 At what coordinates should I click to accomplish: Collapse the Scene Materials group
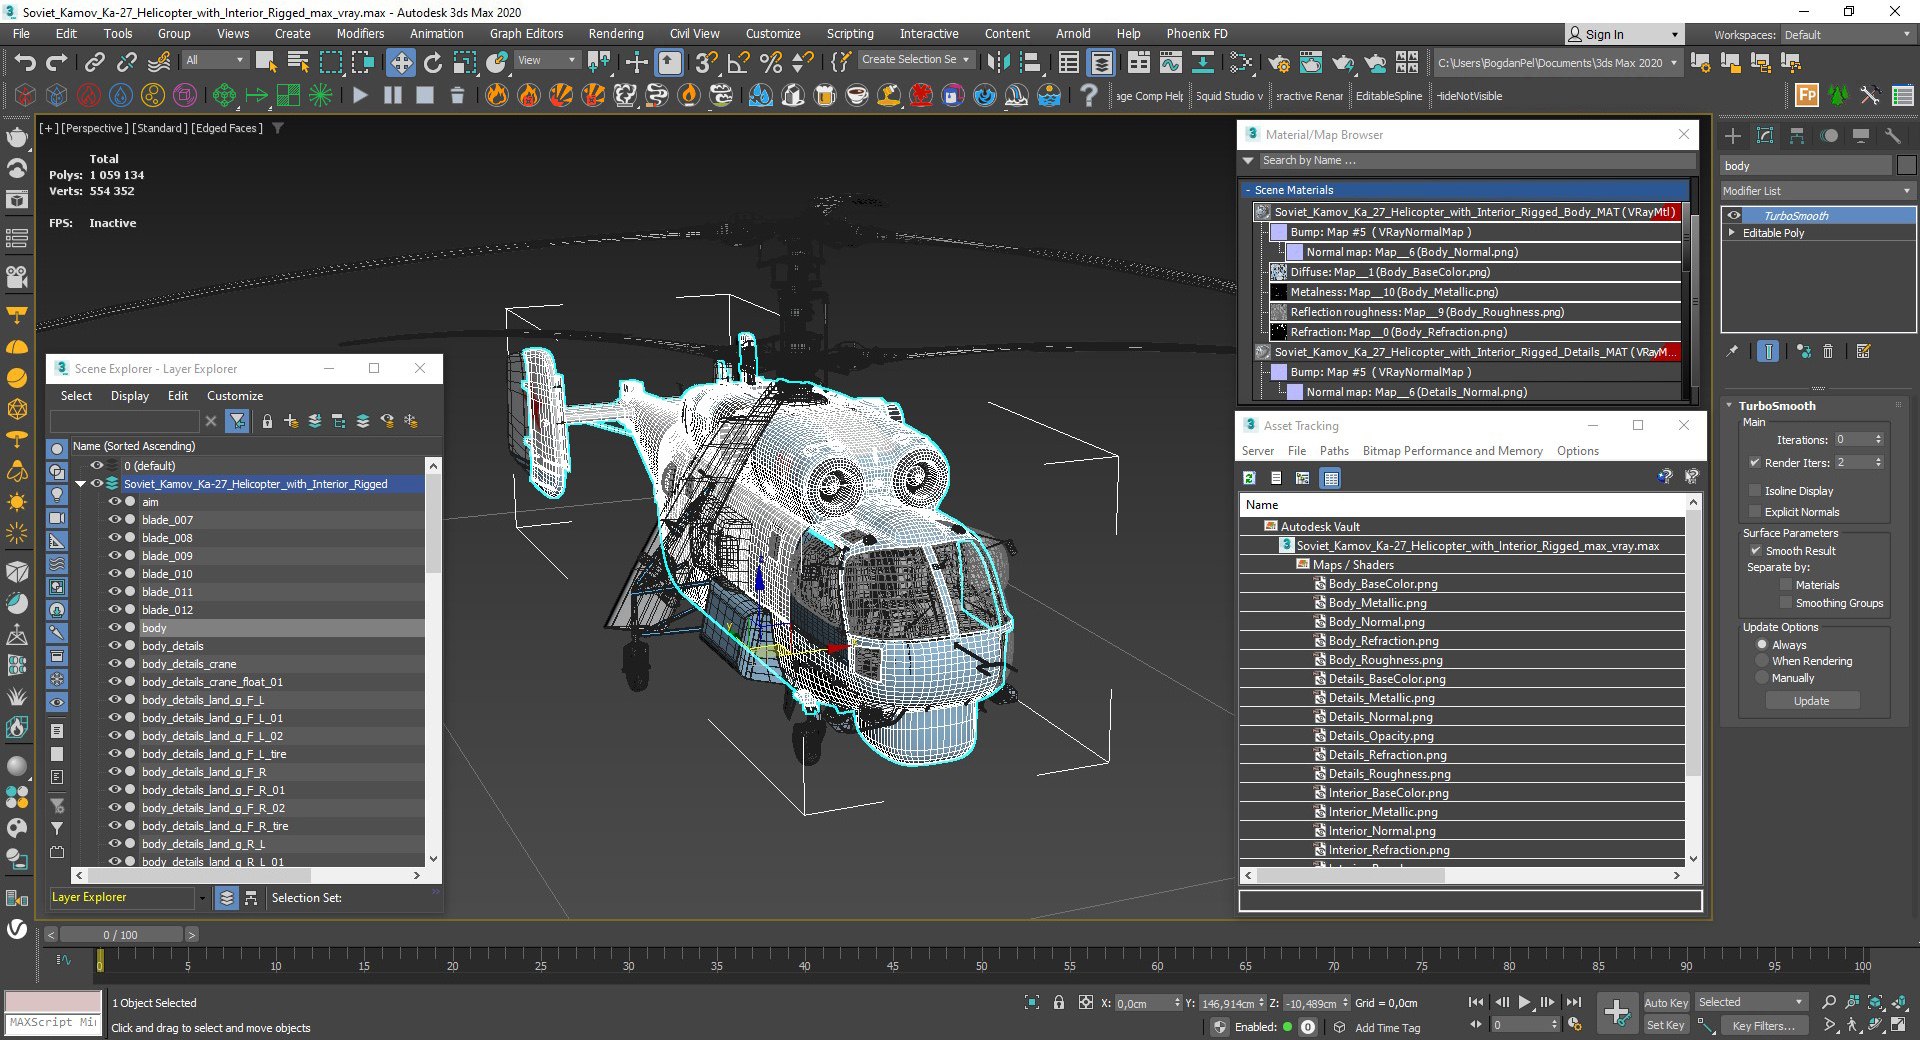tap(1248, 190)
